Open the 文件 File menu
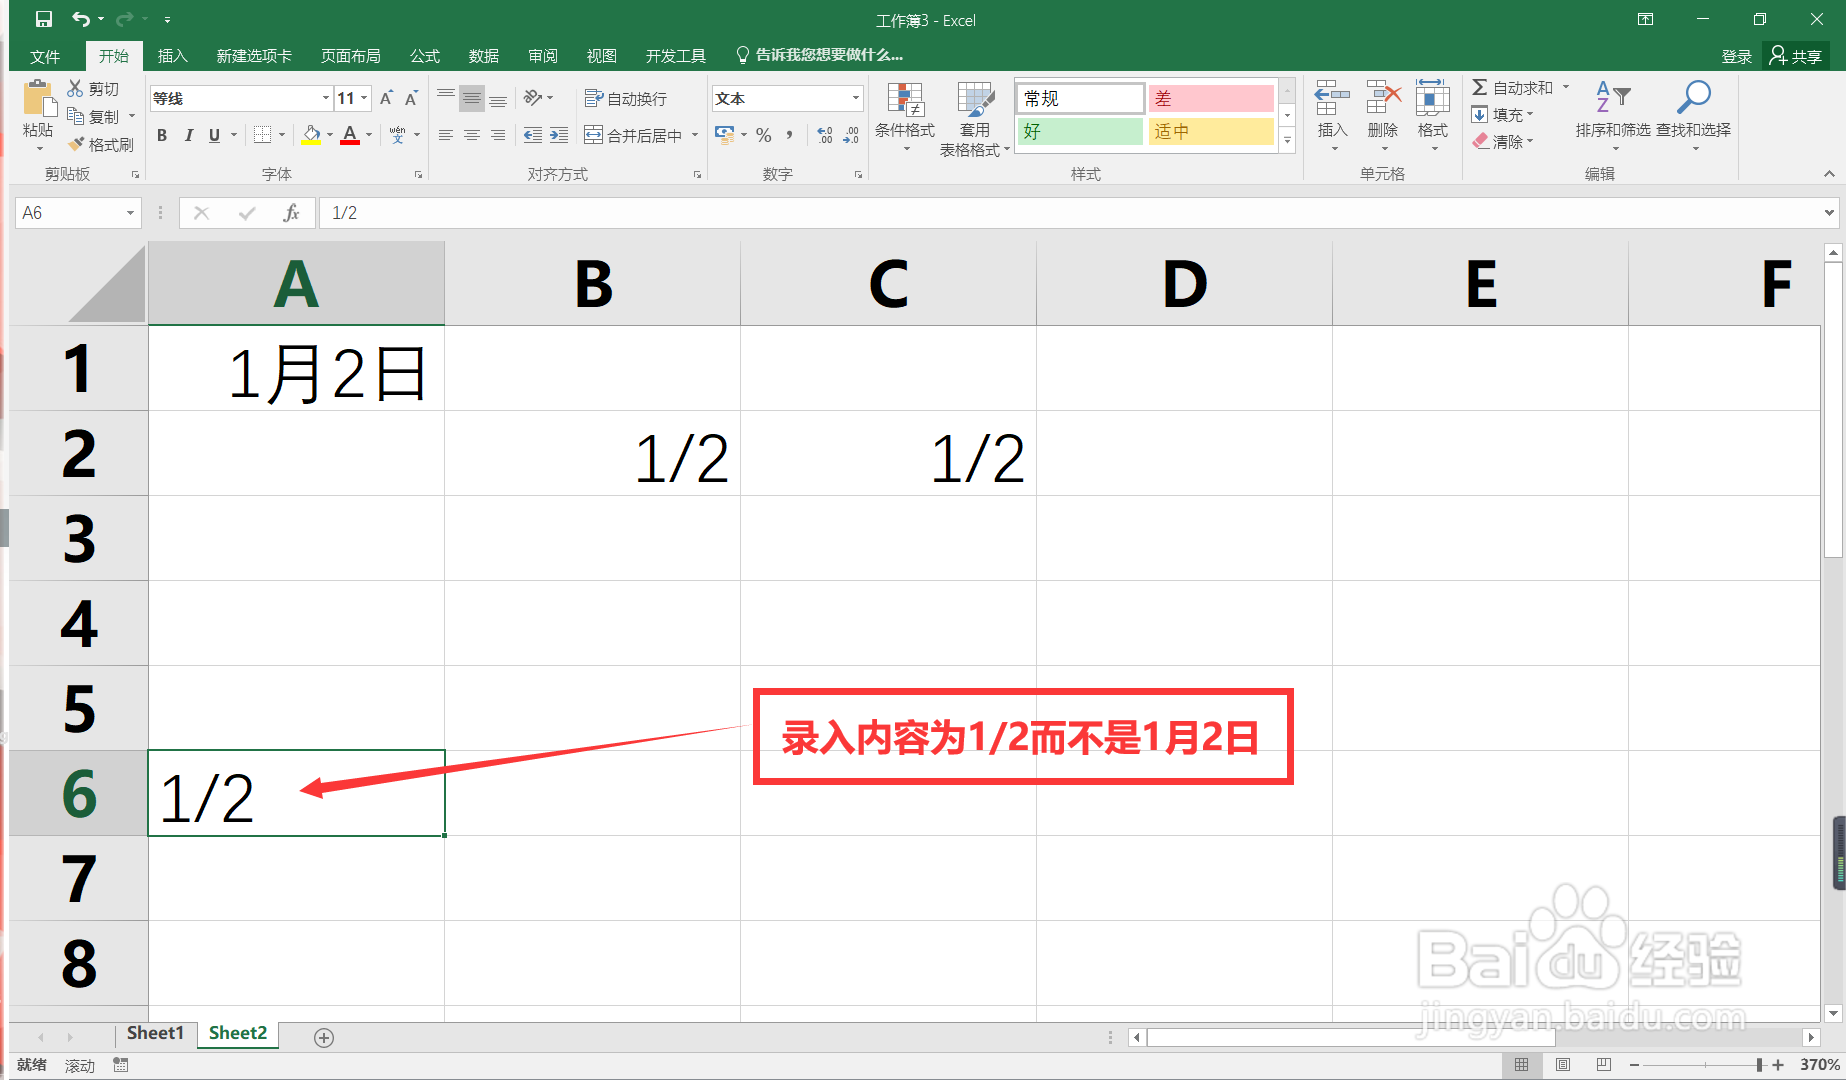Image resolution: width=1846 pixels, height=1080 pixels. pos(45,56)
